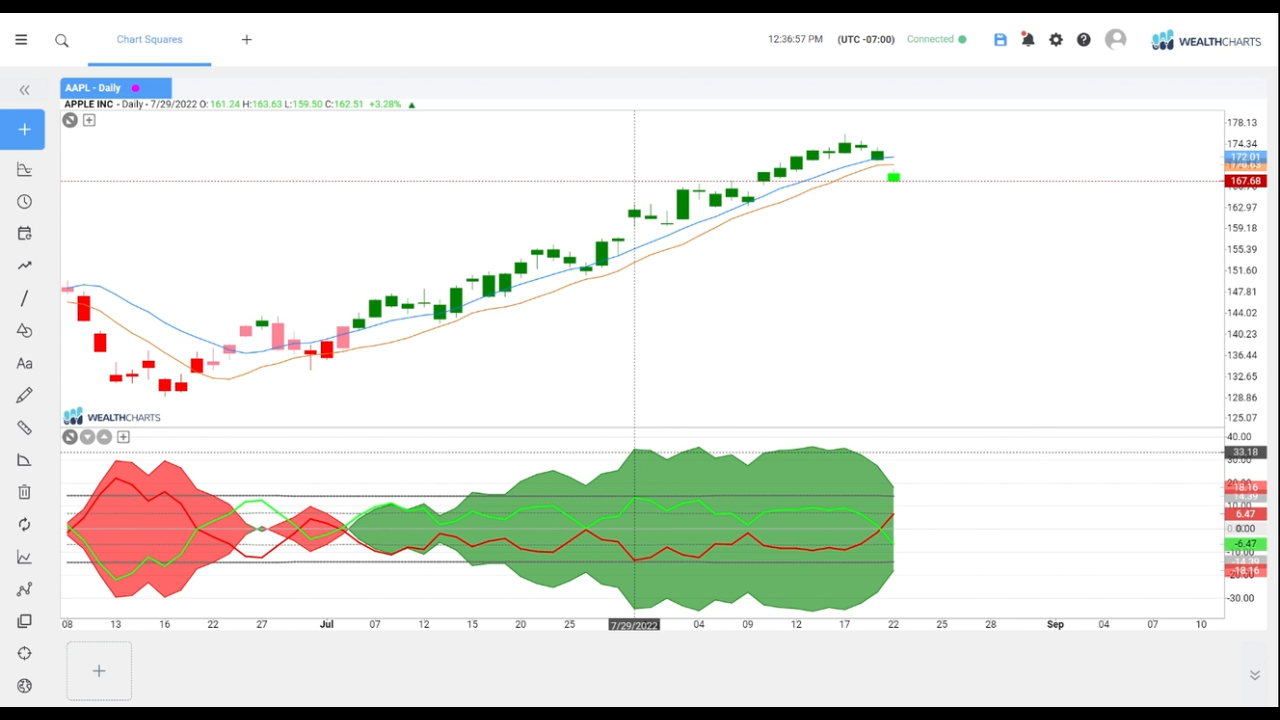Click the 7/29/2022 date marker on axis
The height and width of the screenshot is (720, 1280).
[634, 625]
